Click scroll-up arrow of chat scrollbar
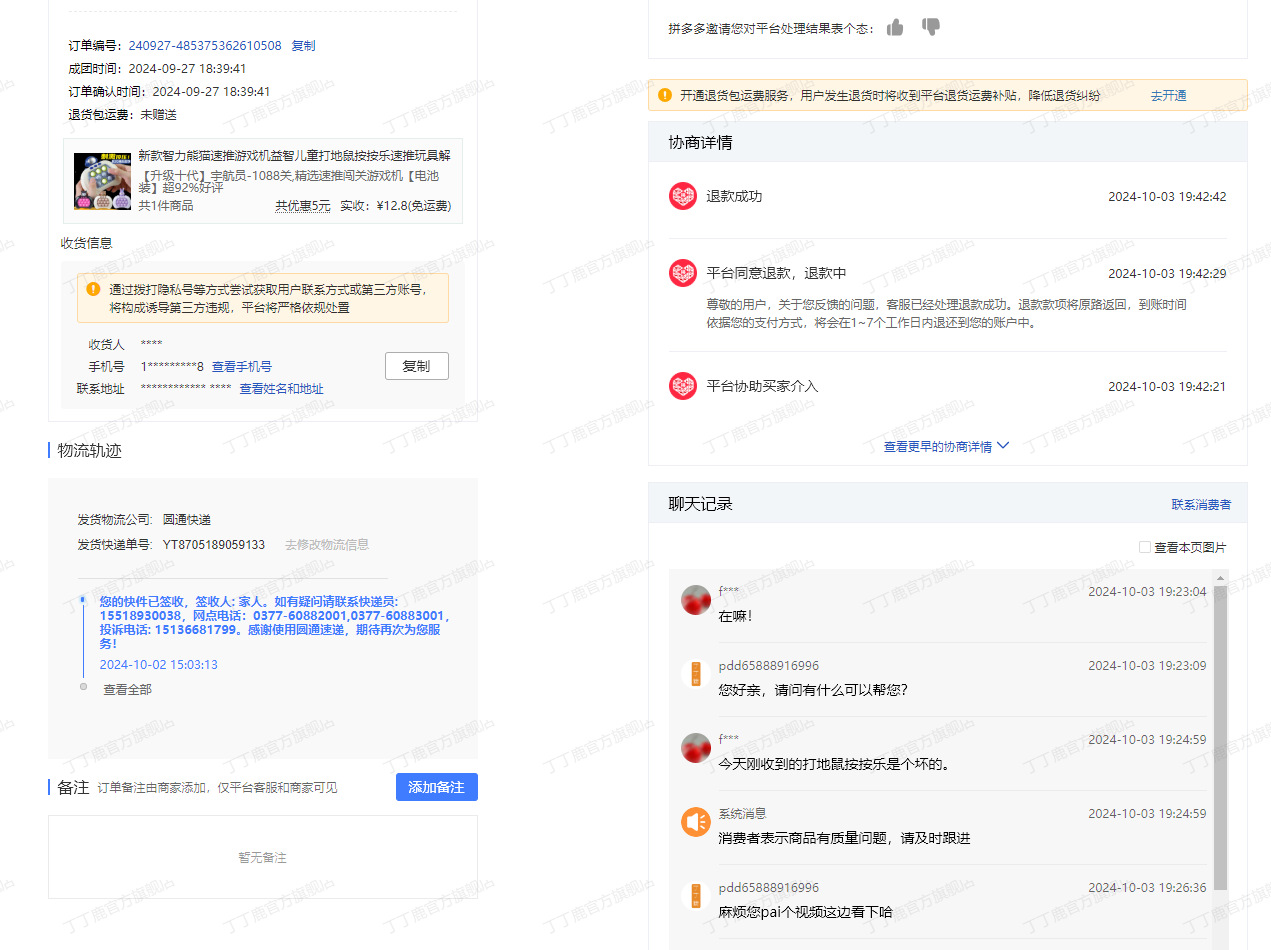Image resolution: width=1271 pixels, height=950 pixels. pyautogui.click(x=1220, y=579)
